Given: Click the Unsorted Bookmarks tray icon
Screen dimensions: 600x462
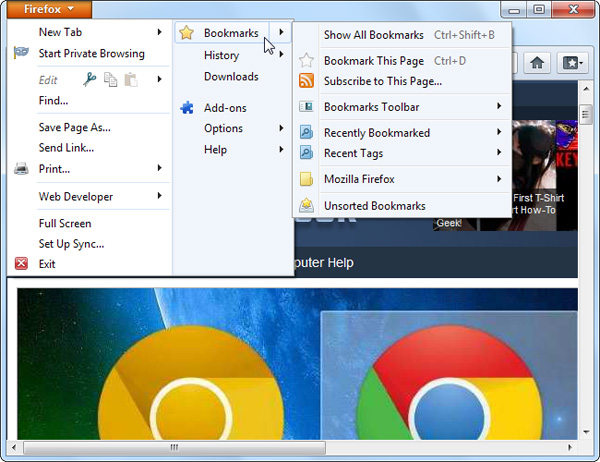Looking at the screenshot, I should click(x=306, y=206).
